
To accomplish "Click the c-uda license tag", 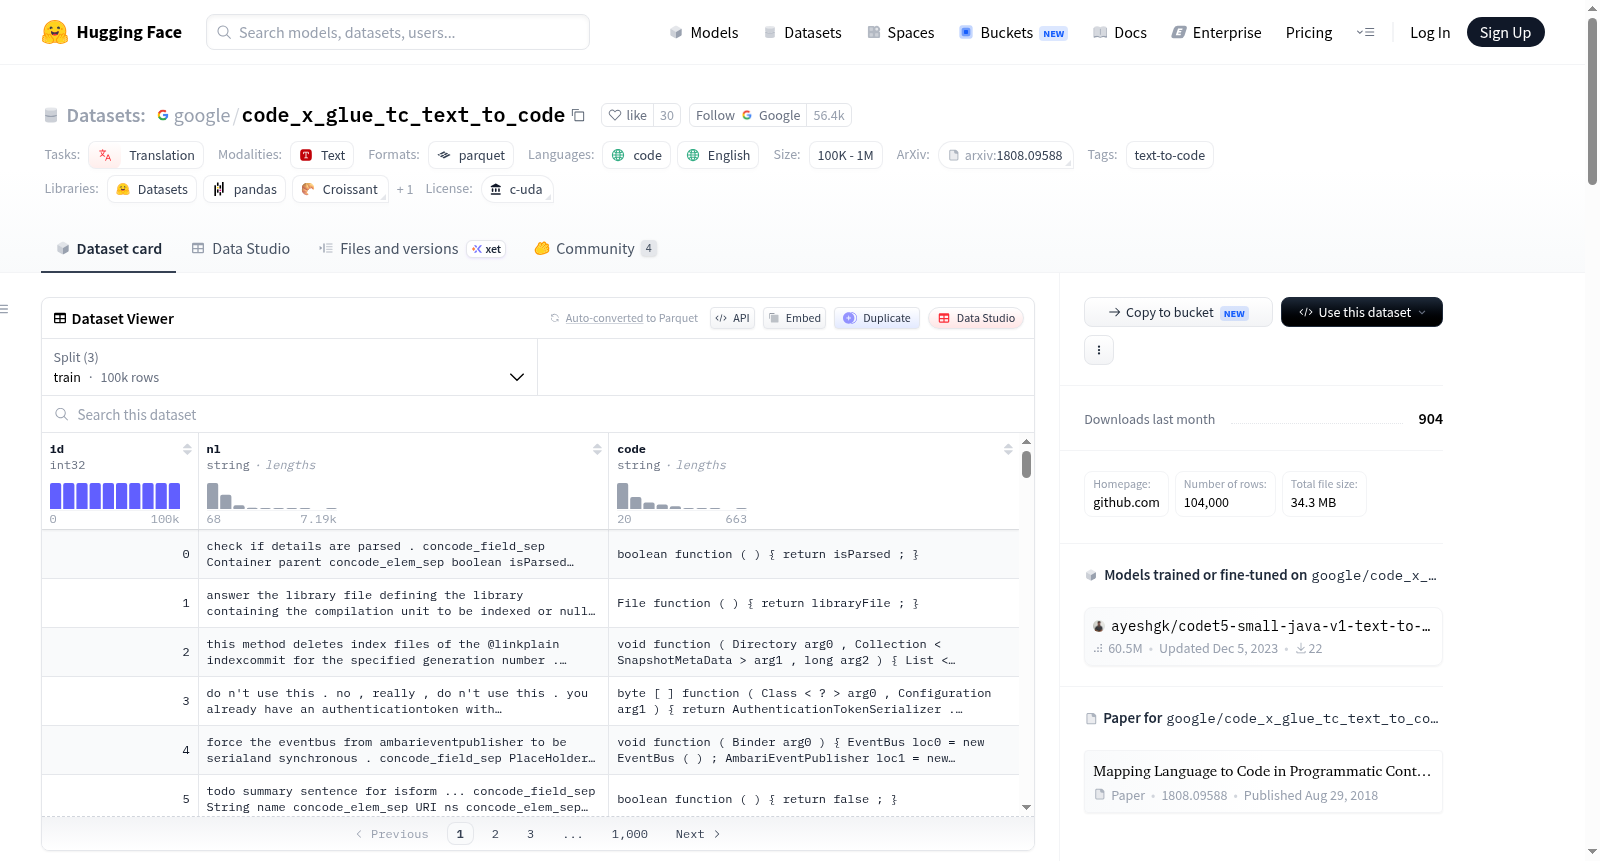I will pos(517,189).
